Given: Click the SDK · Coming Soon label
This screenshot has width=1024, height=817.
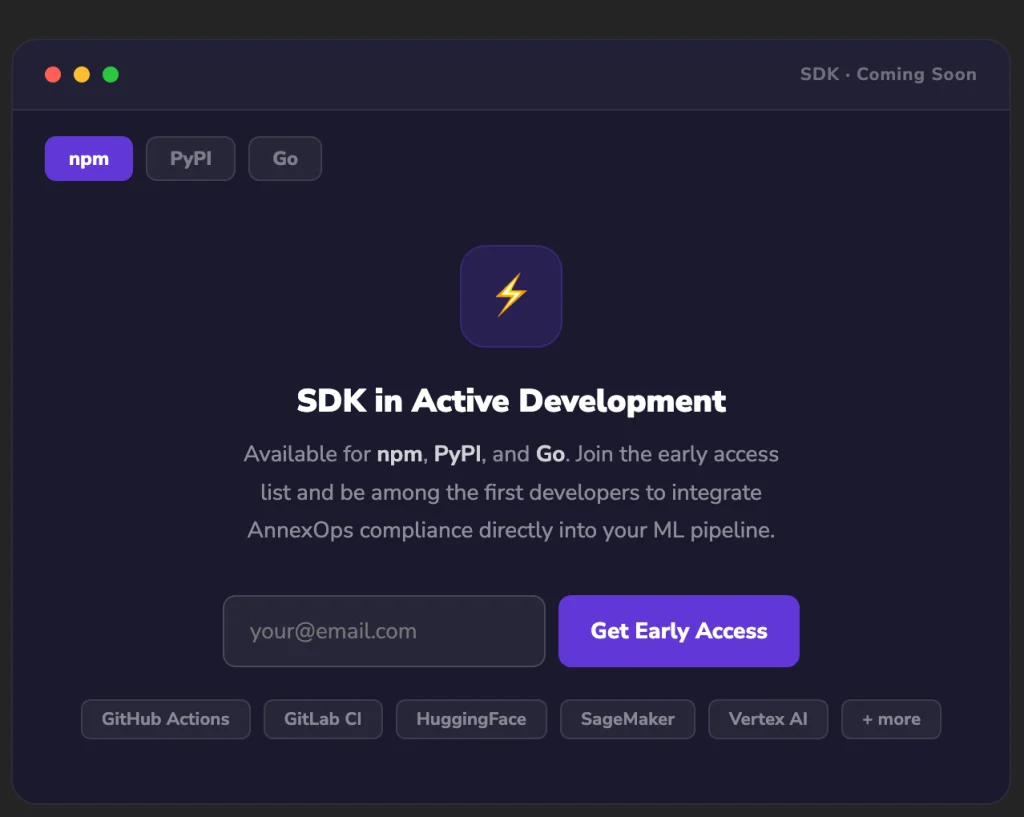Looking at the screenshot, I should (888, 74).
